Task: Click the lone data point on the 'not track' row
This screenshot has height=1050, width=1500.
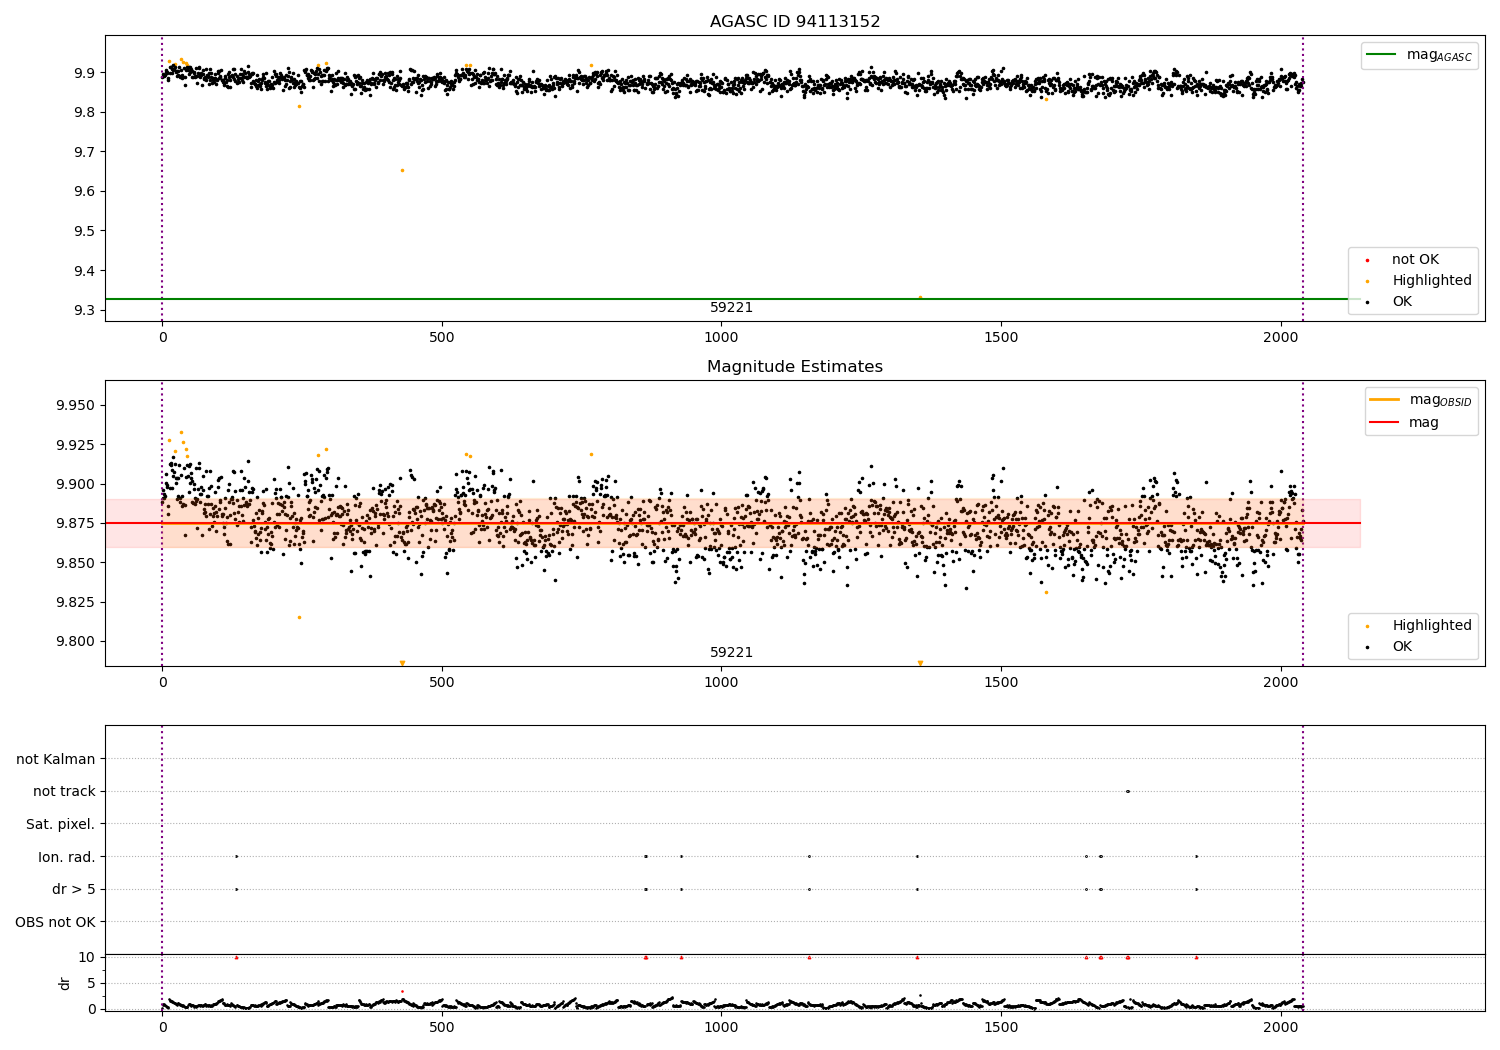Action: click(x=1128, y=791)
